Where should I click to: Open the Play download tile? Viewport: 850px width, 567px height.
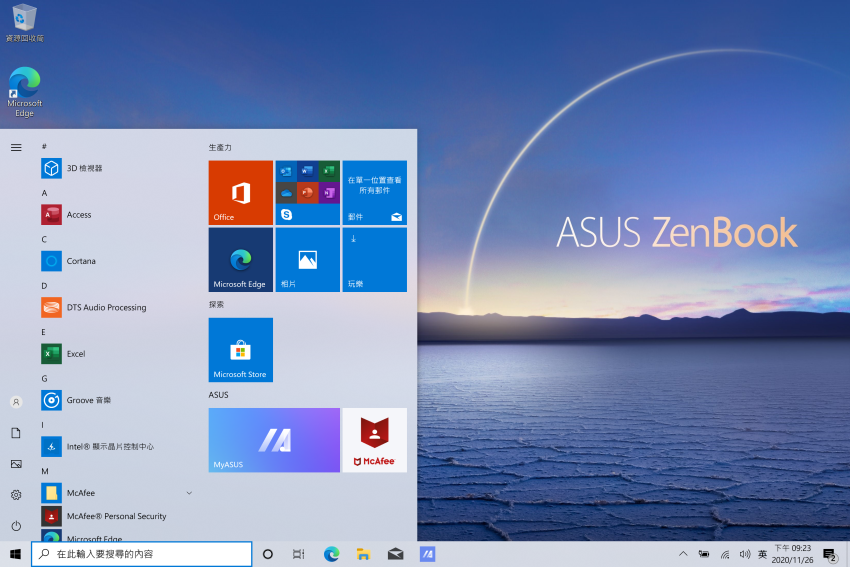(x=375, y=260)
